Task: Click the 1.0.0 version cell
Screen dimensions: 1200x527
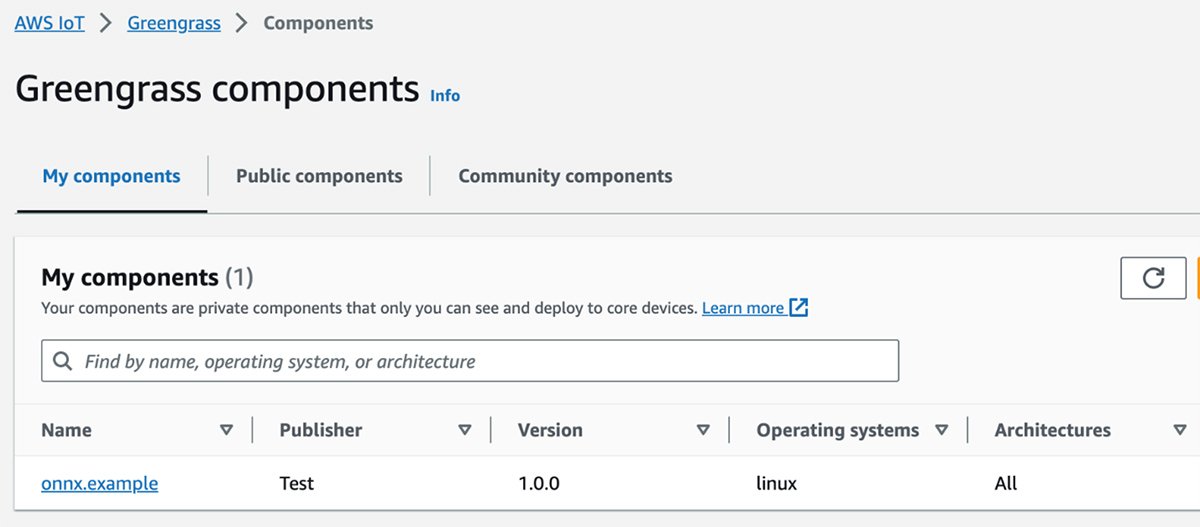Action: (x=538, y=484)
